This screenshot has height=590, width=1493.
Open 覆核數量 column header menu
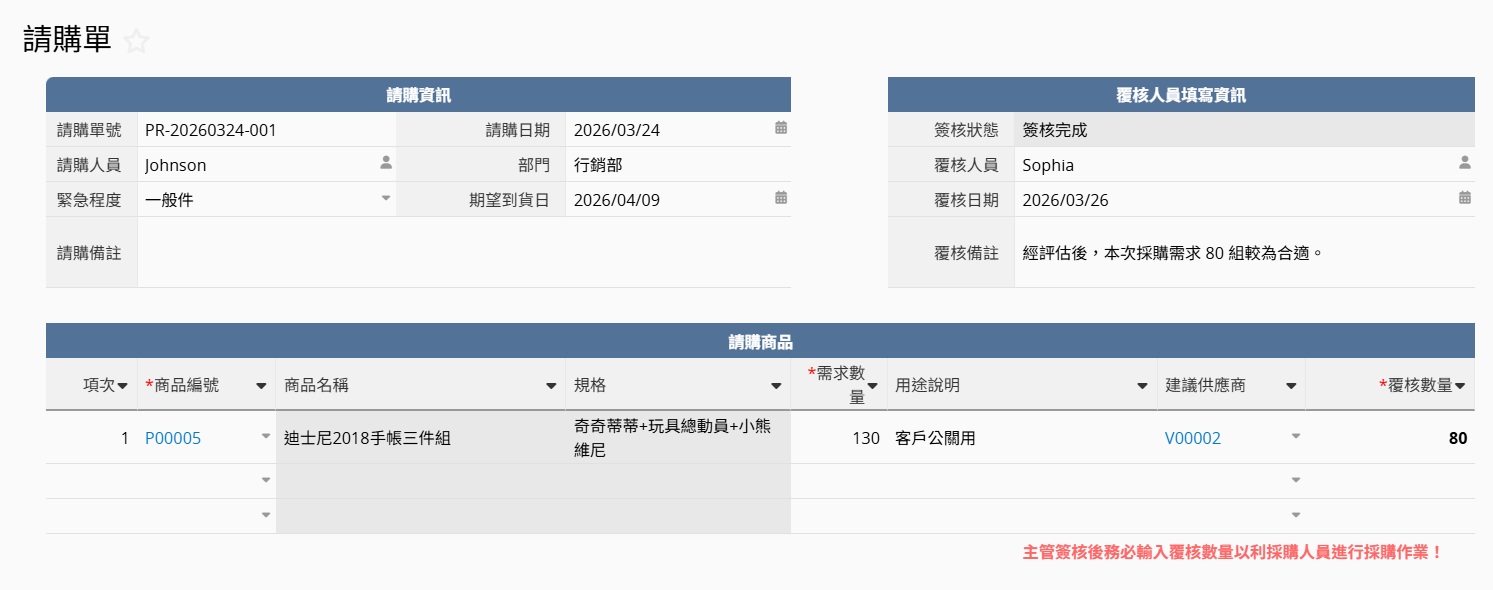point(1460,386)
